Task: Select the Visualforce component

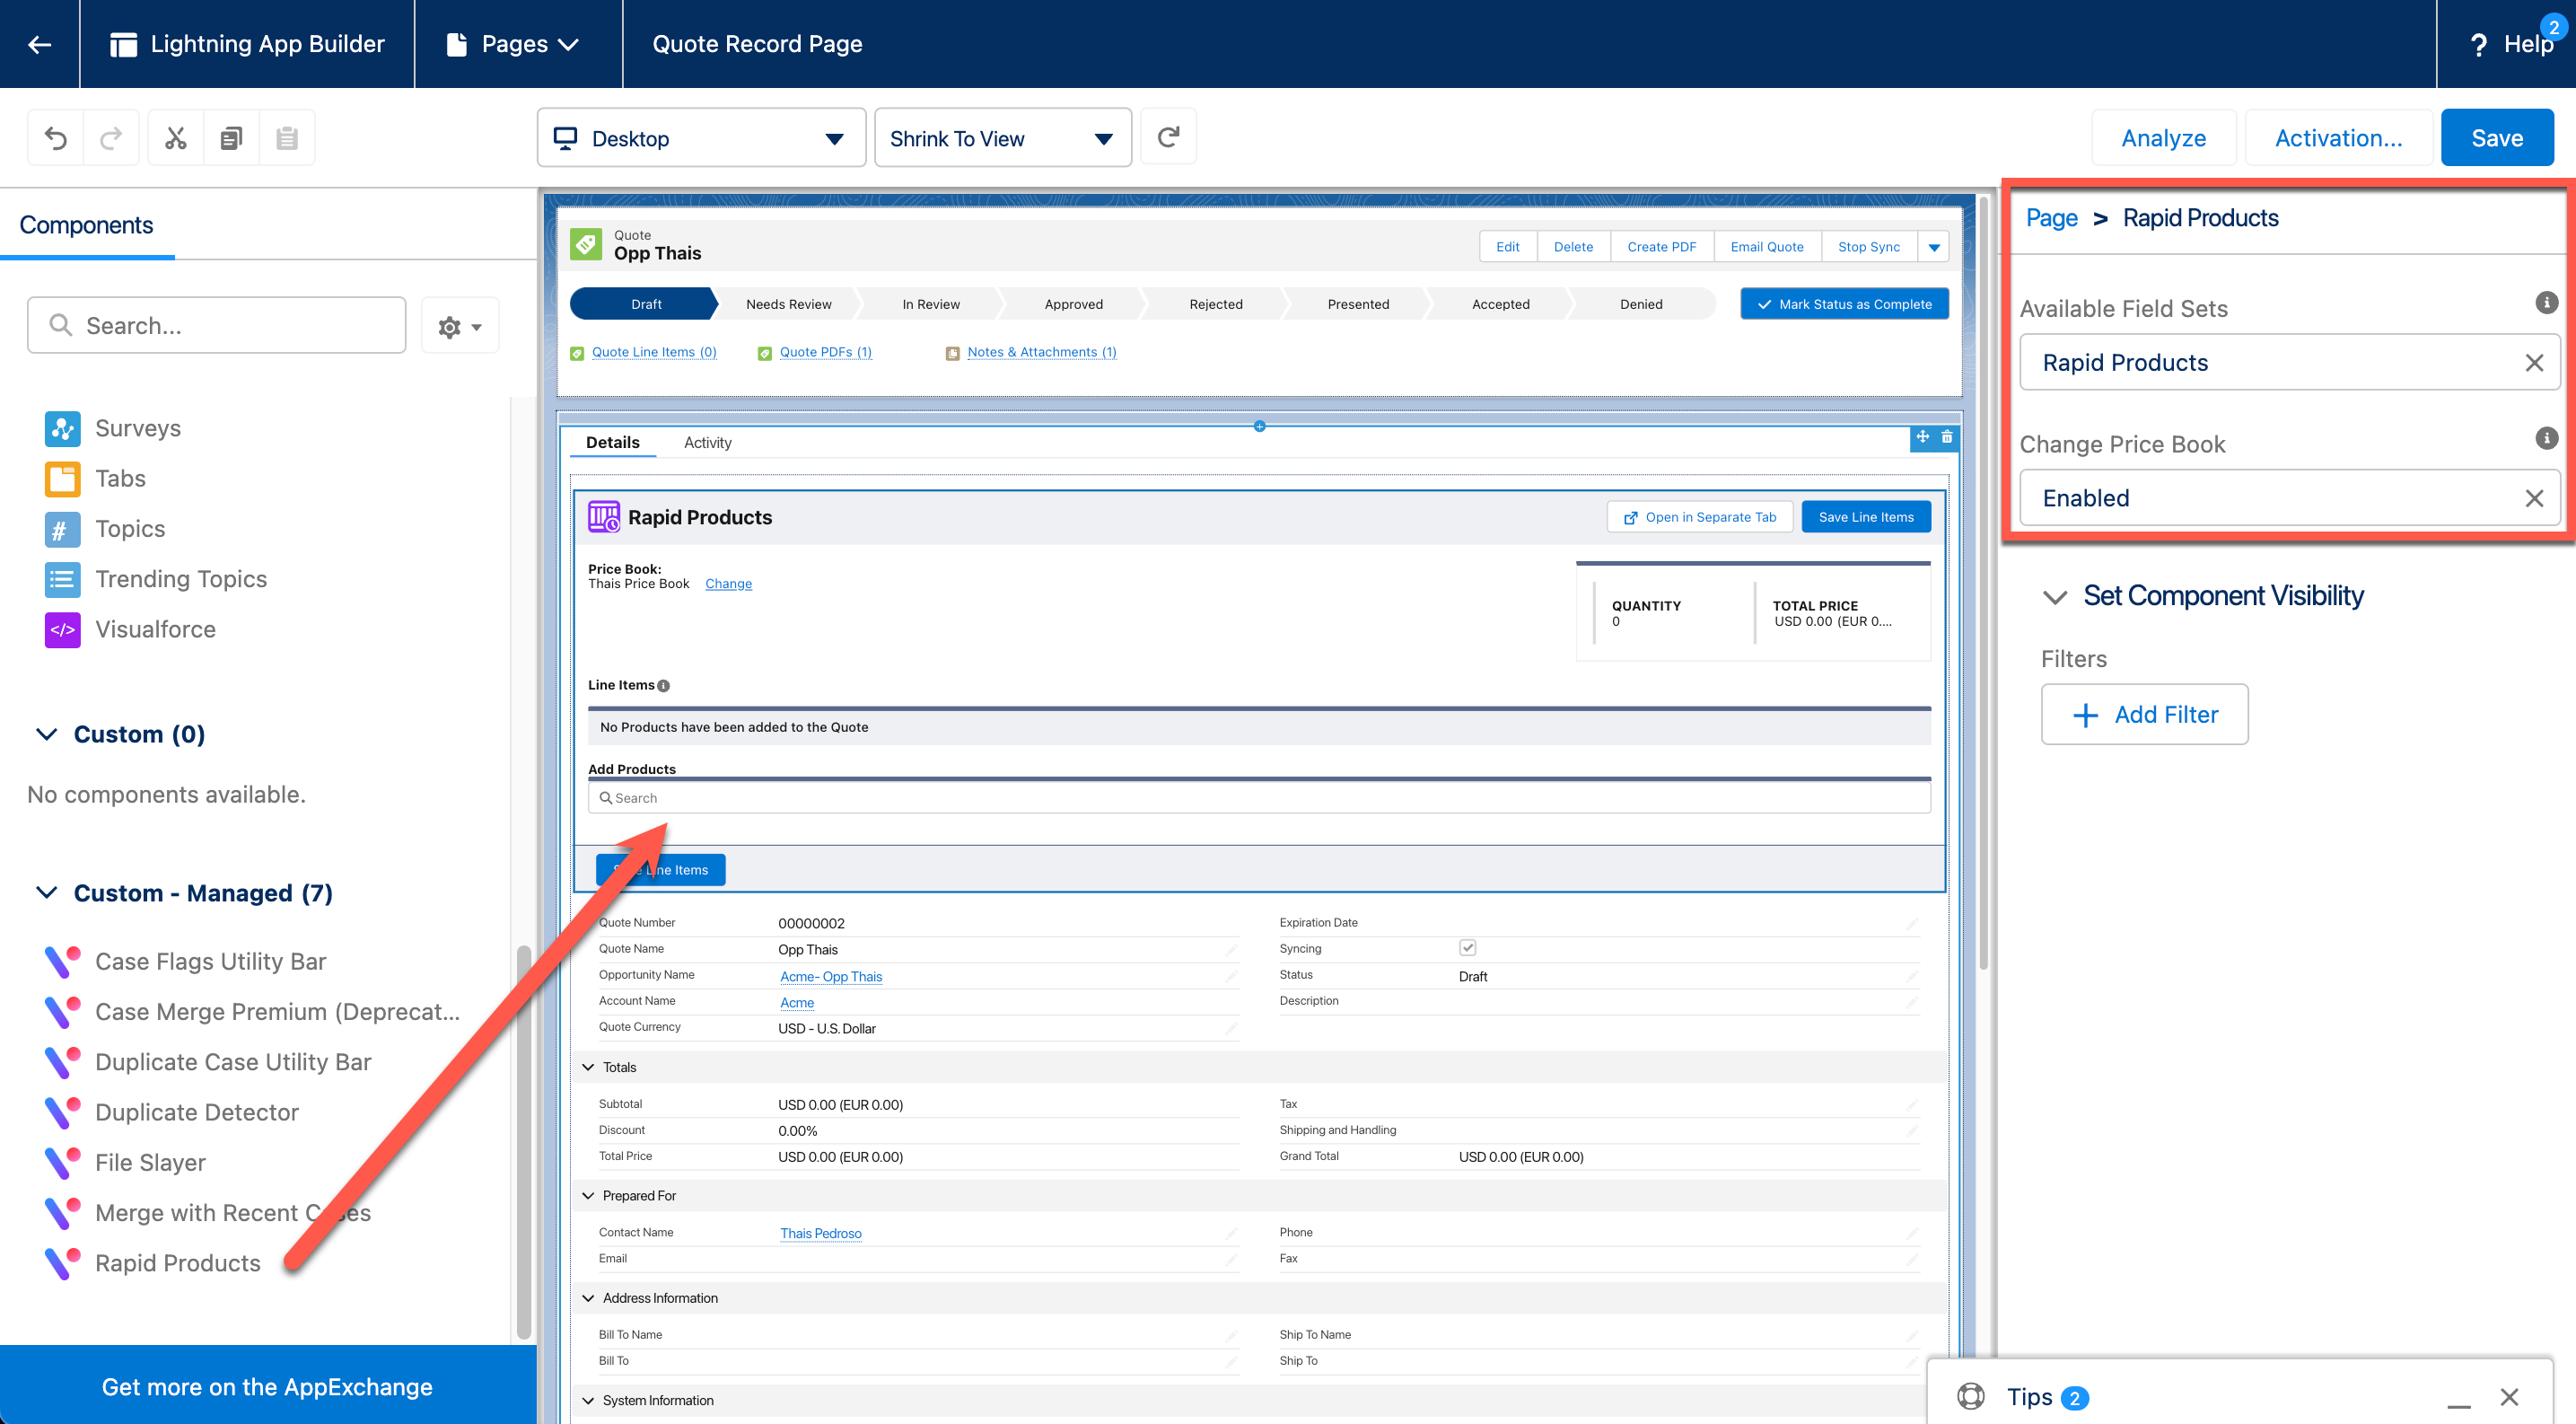Action: 130,629
